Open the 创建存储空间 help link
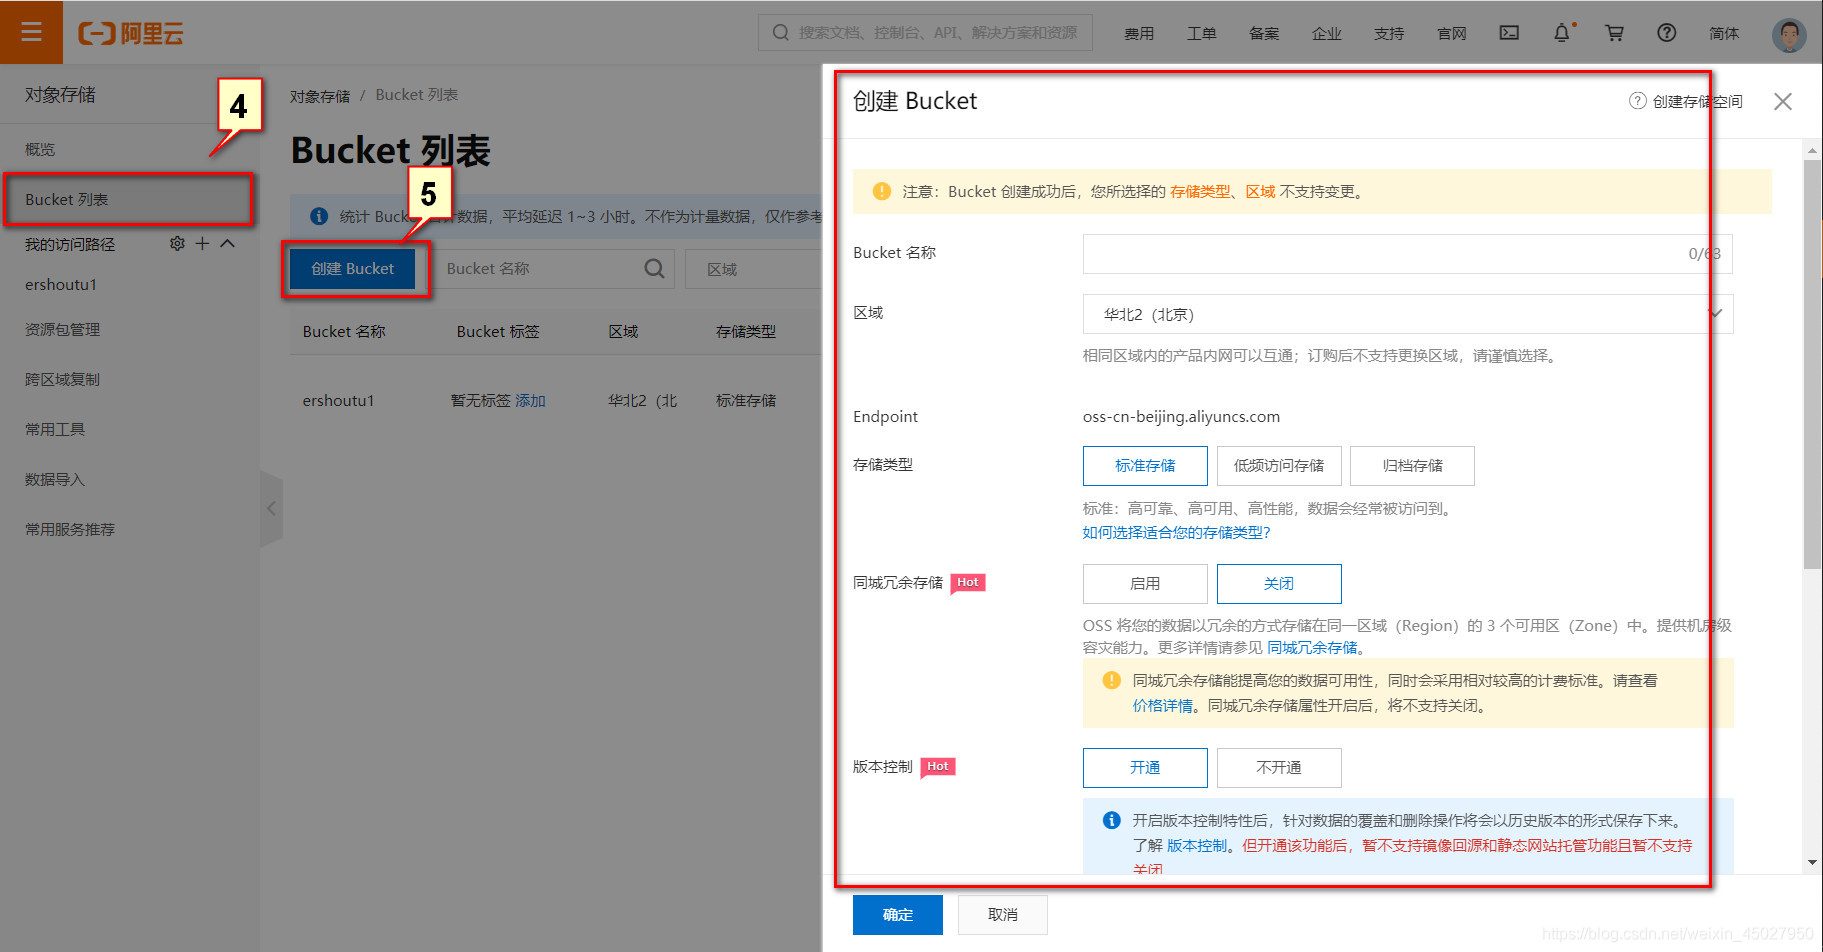Screen dimensions: 1823x952 tap(1686, 101)
